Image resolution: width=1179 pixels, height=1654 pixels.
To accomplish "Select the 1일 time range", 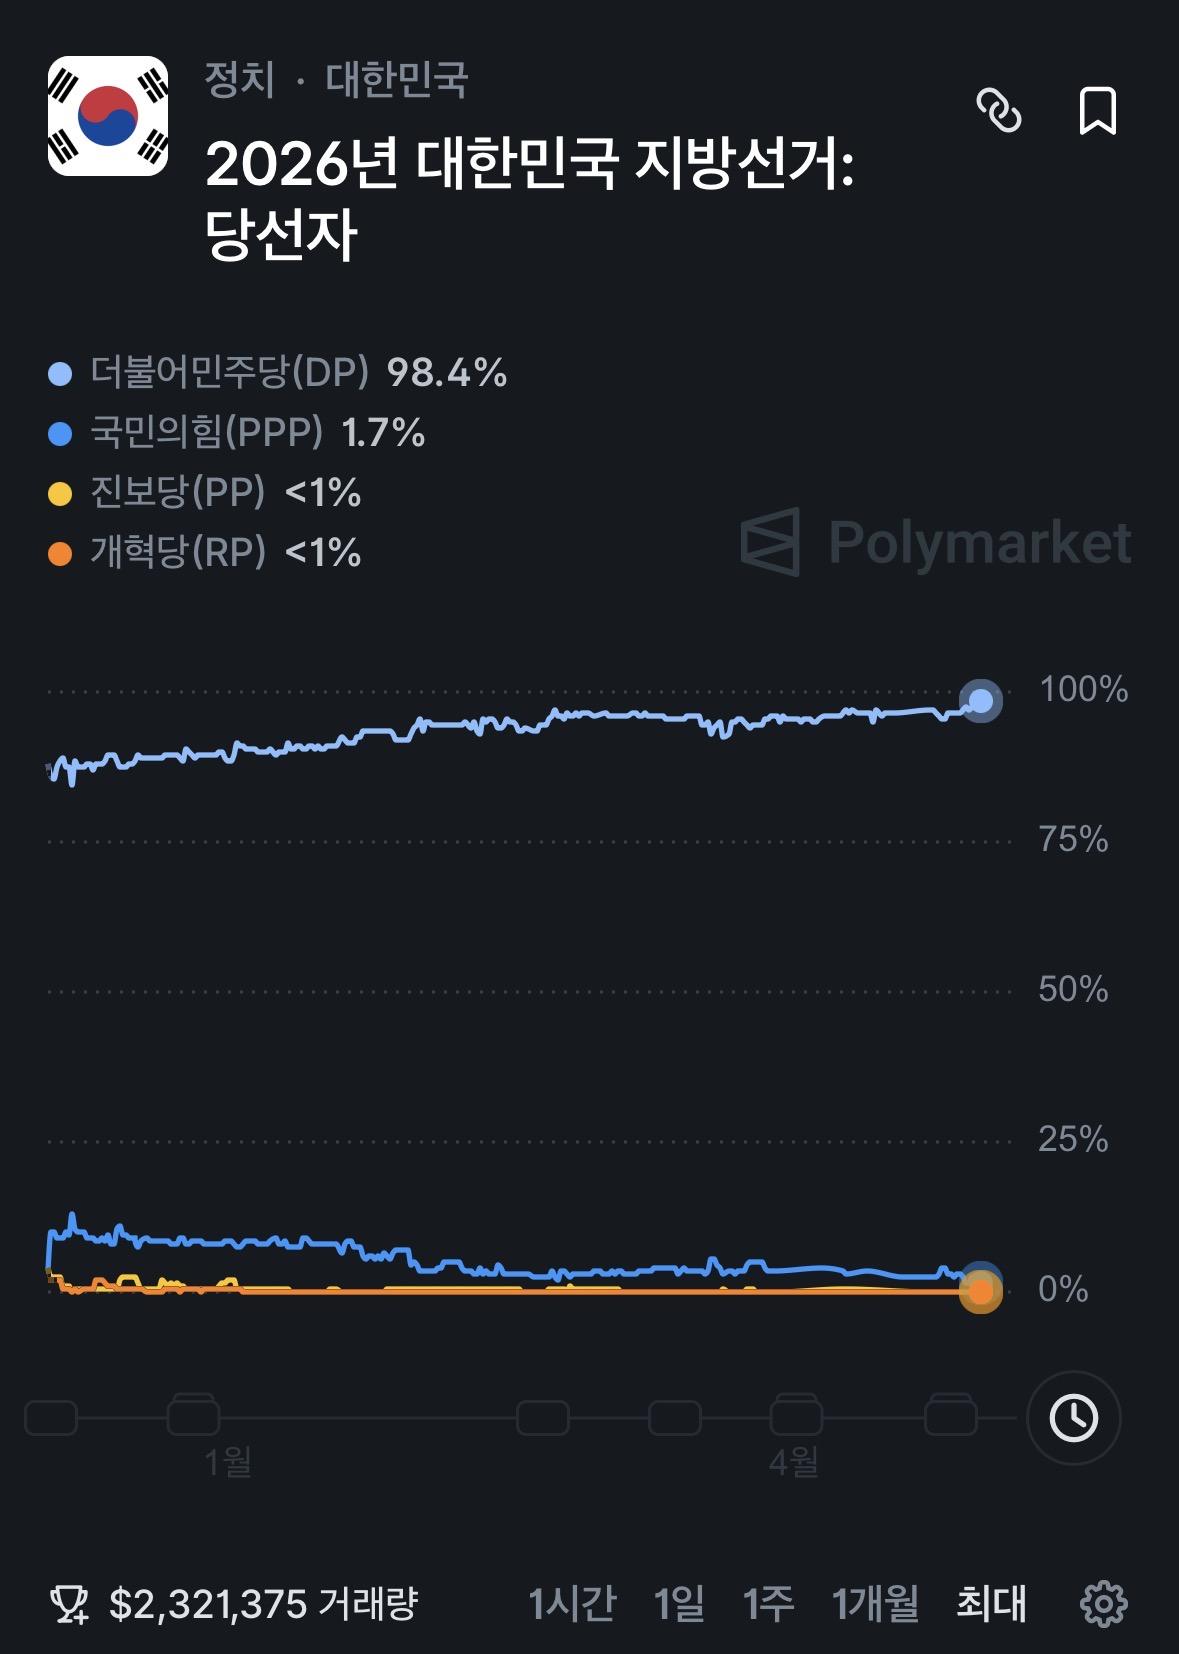I will click(x=679, y=1604).
